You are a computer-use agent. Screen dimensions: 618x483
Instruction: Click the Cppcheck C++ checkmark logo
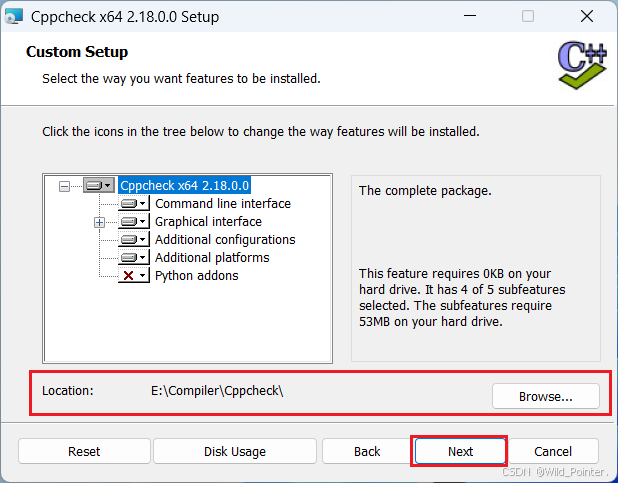click(x=582, y=65)
